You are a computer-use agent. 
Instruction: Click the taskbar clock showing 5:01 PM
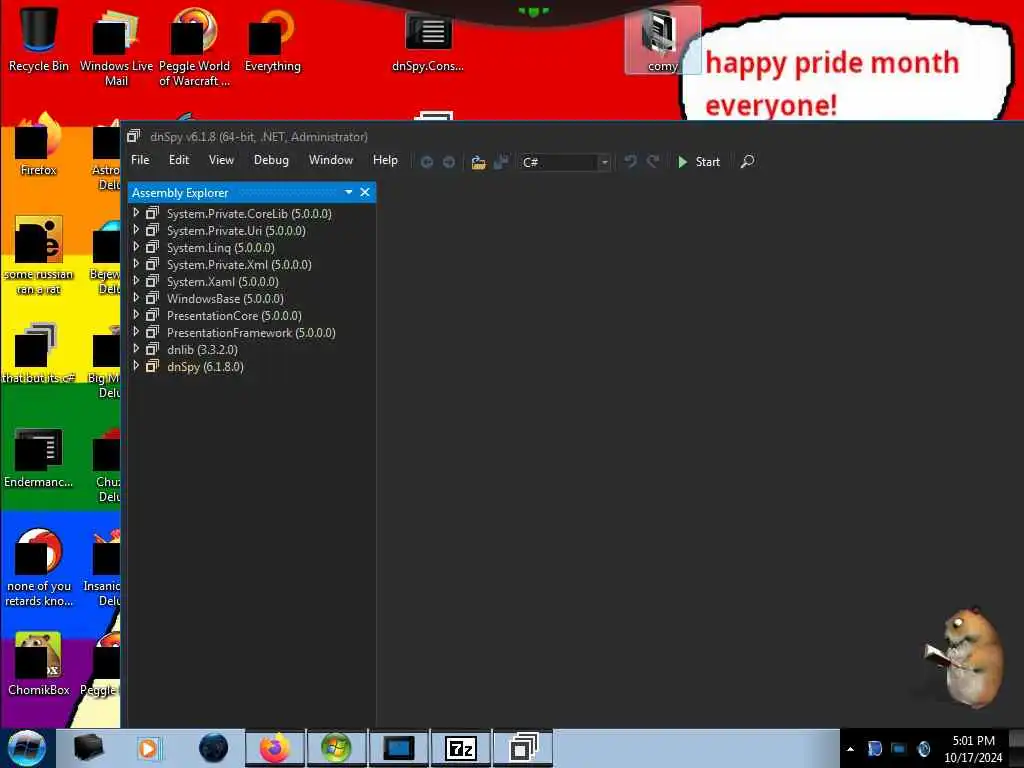point(973,749)
